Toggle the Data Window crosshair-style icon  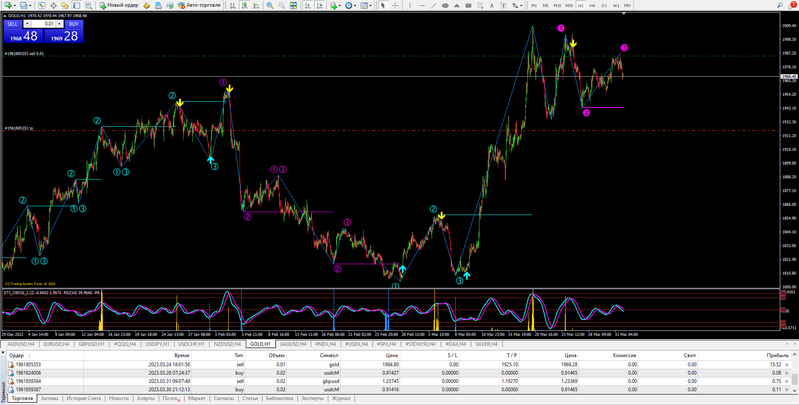pyautogui.click(x=53, y=6)
